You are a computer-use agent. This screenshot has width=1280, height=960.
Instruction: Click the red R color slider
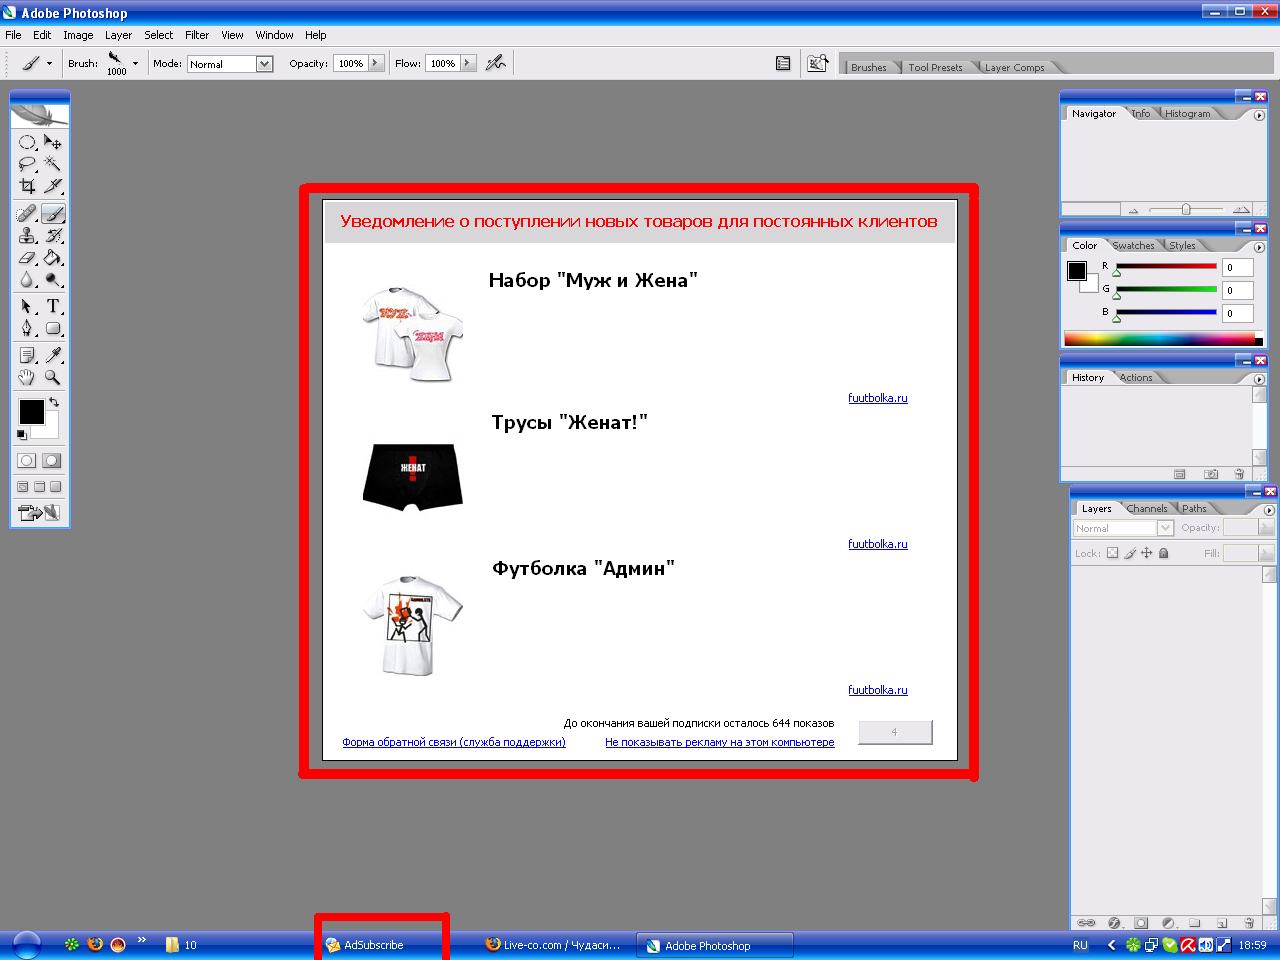1165,267
